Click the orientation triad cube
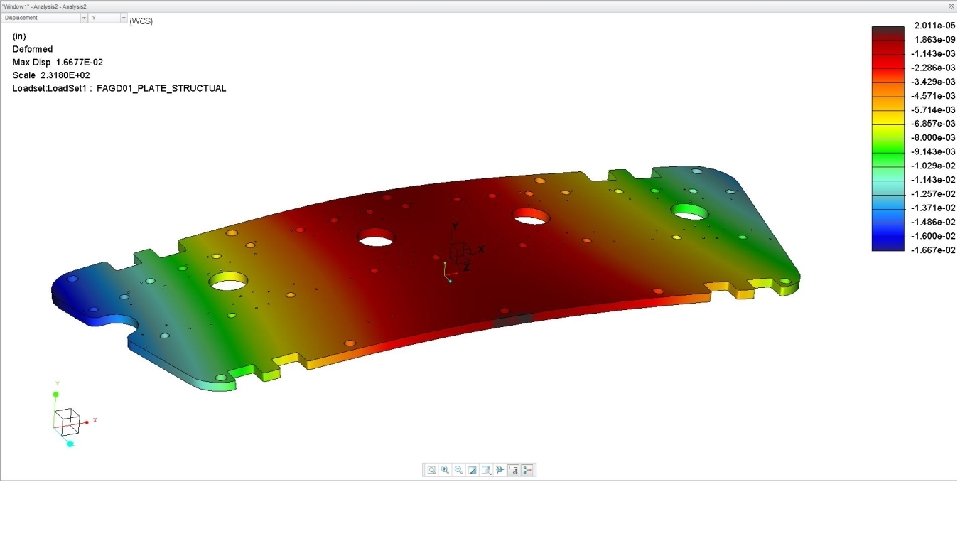960x540 pixels. click(66, 422)
